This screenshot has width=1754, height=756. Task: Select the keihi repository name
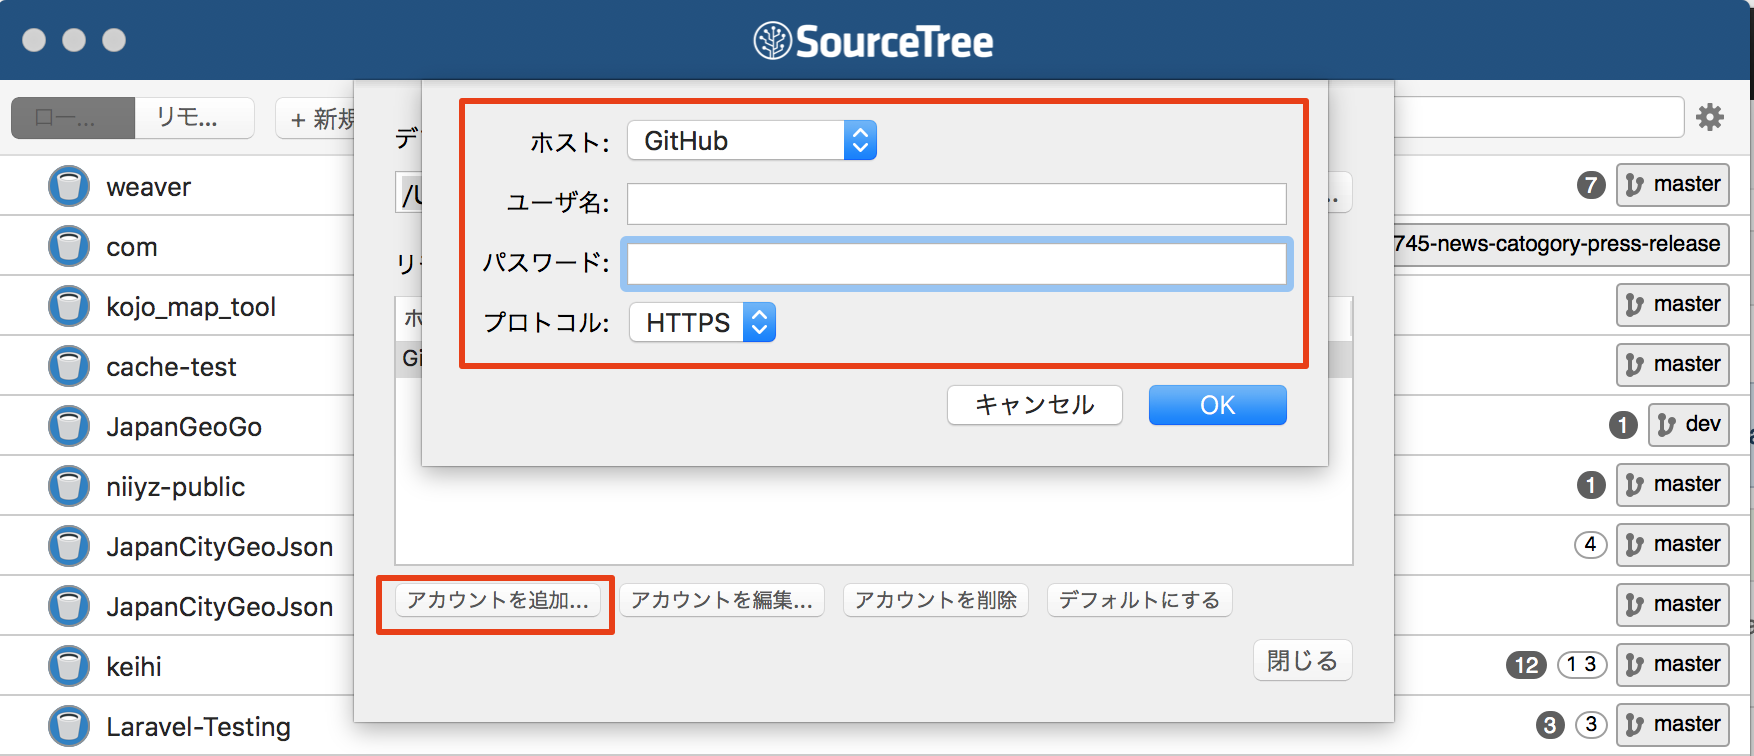pos(134,667)
